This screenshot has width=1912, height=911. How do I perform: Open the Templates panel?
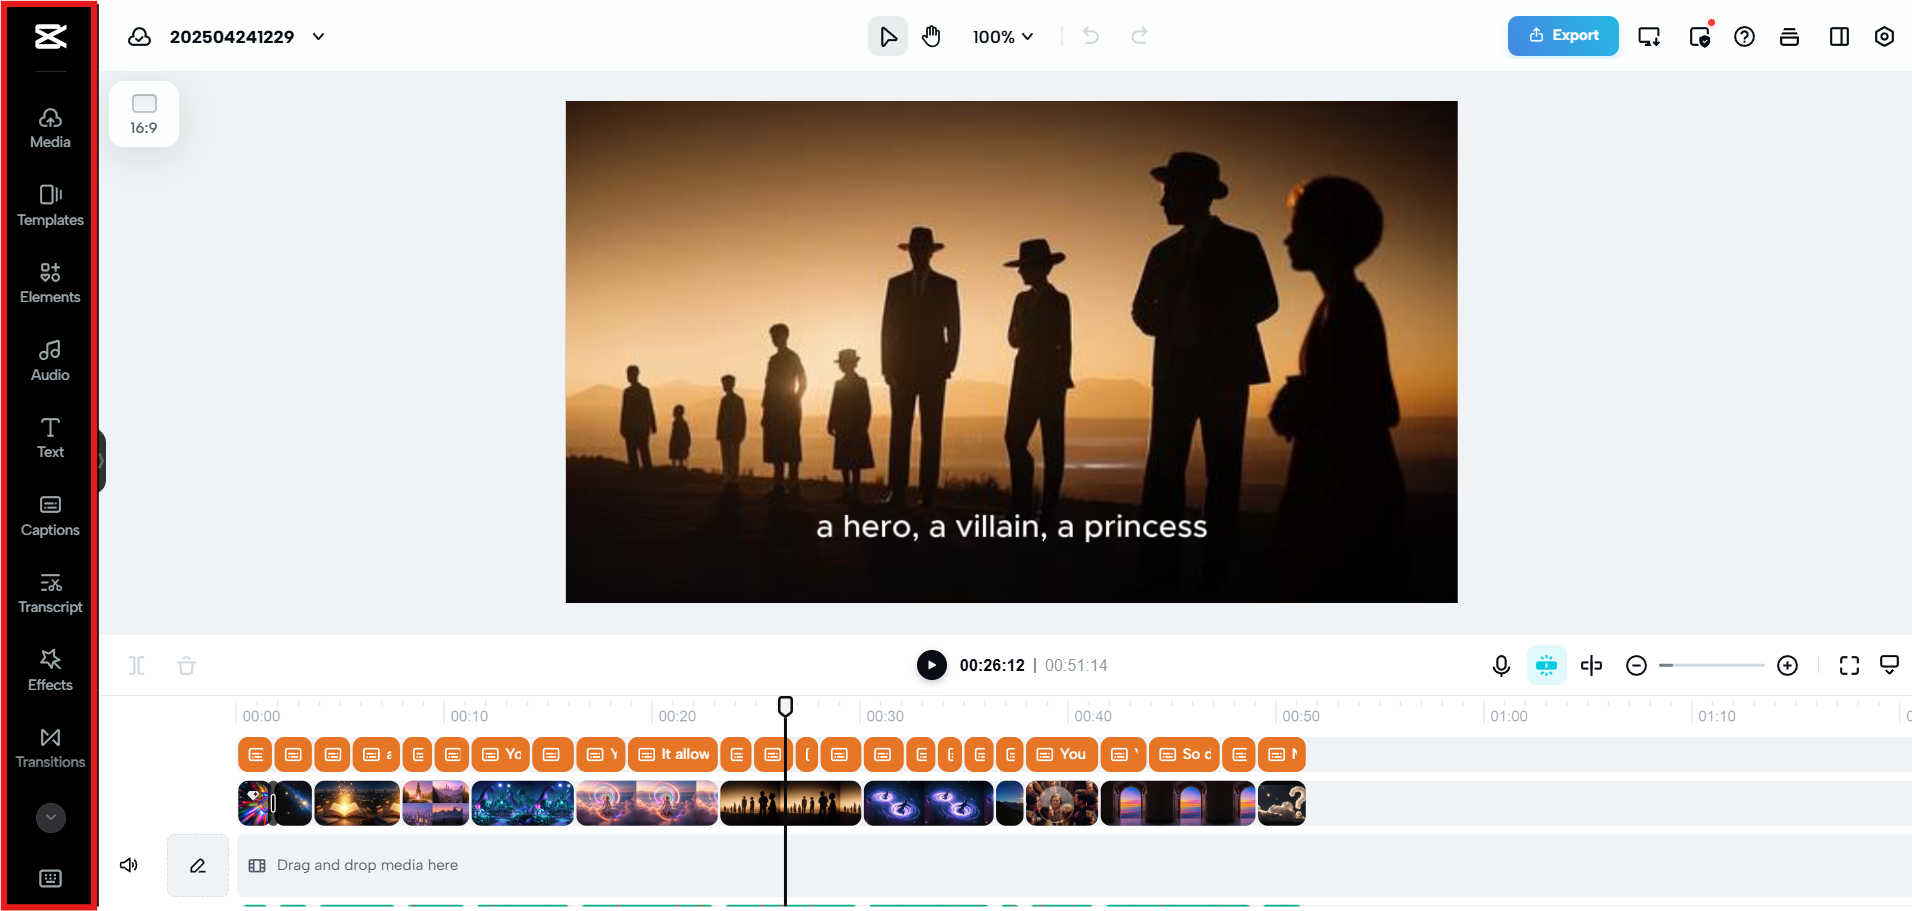click(50, 206)
